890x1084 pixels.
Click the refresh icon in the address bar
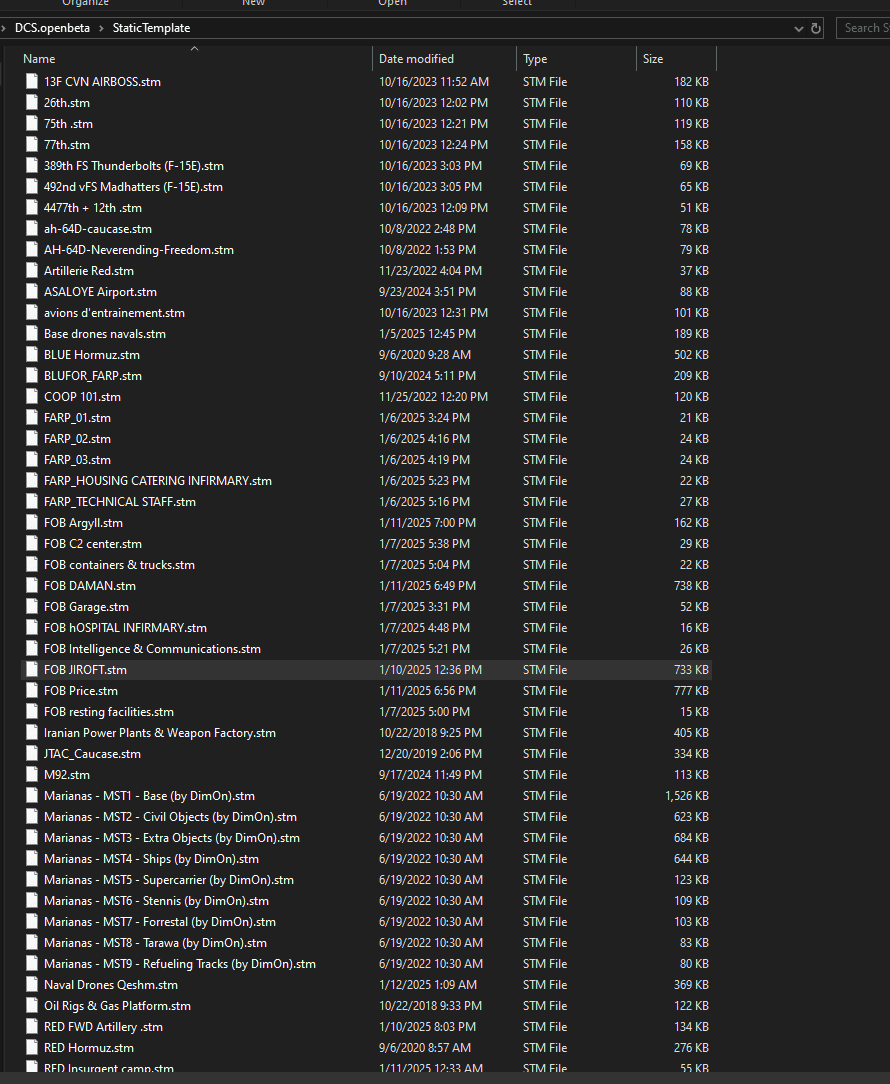pyautogui.click(x=816, y=28)
